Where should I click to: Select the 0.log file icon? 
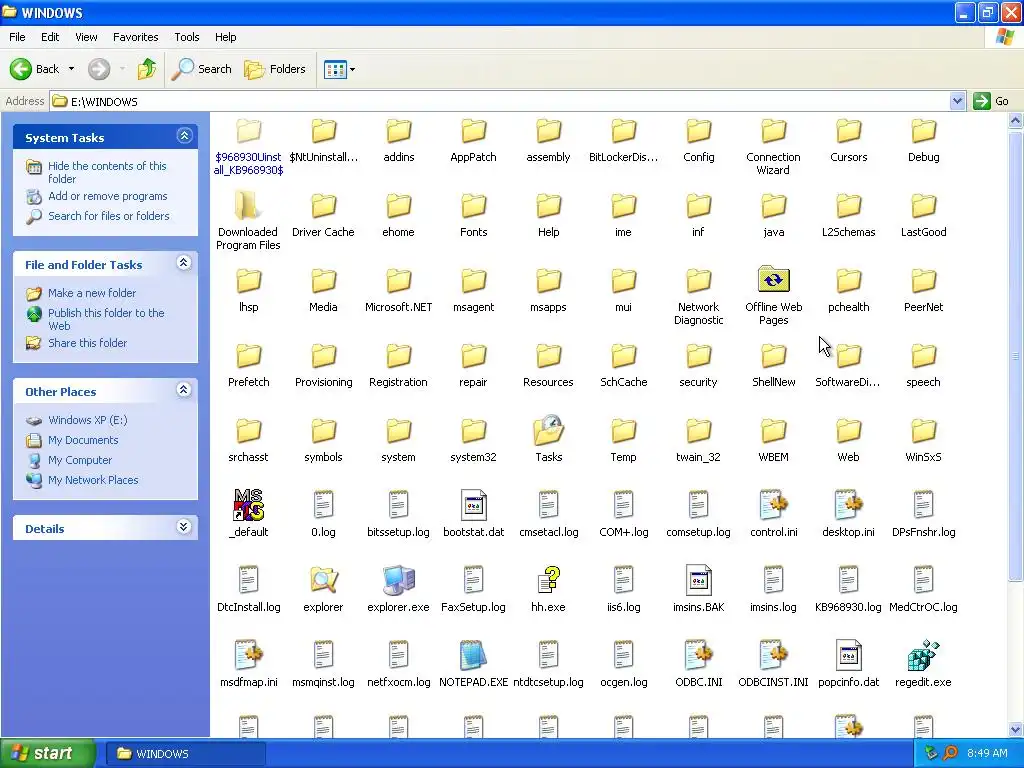pyautogui.click(x=323, y=505)
